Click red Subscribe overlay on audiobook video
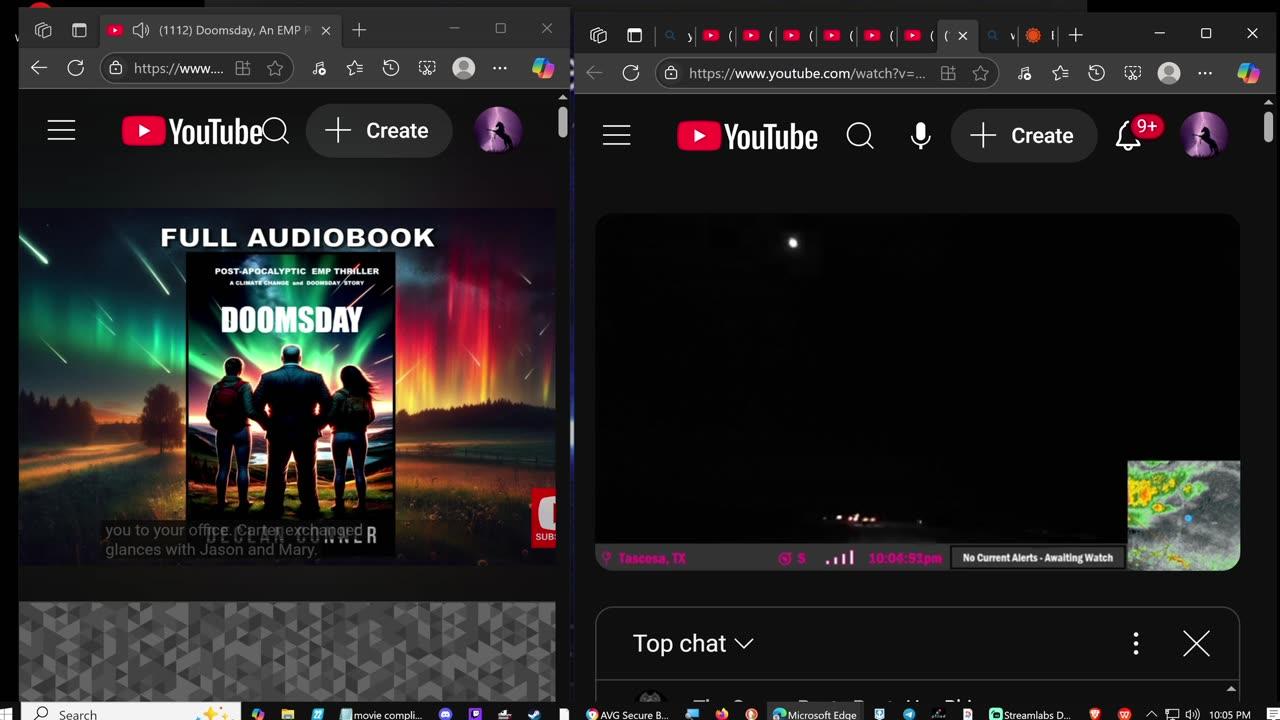The width and height of the screenshot is (1280, 720). [544, 517]
